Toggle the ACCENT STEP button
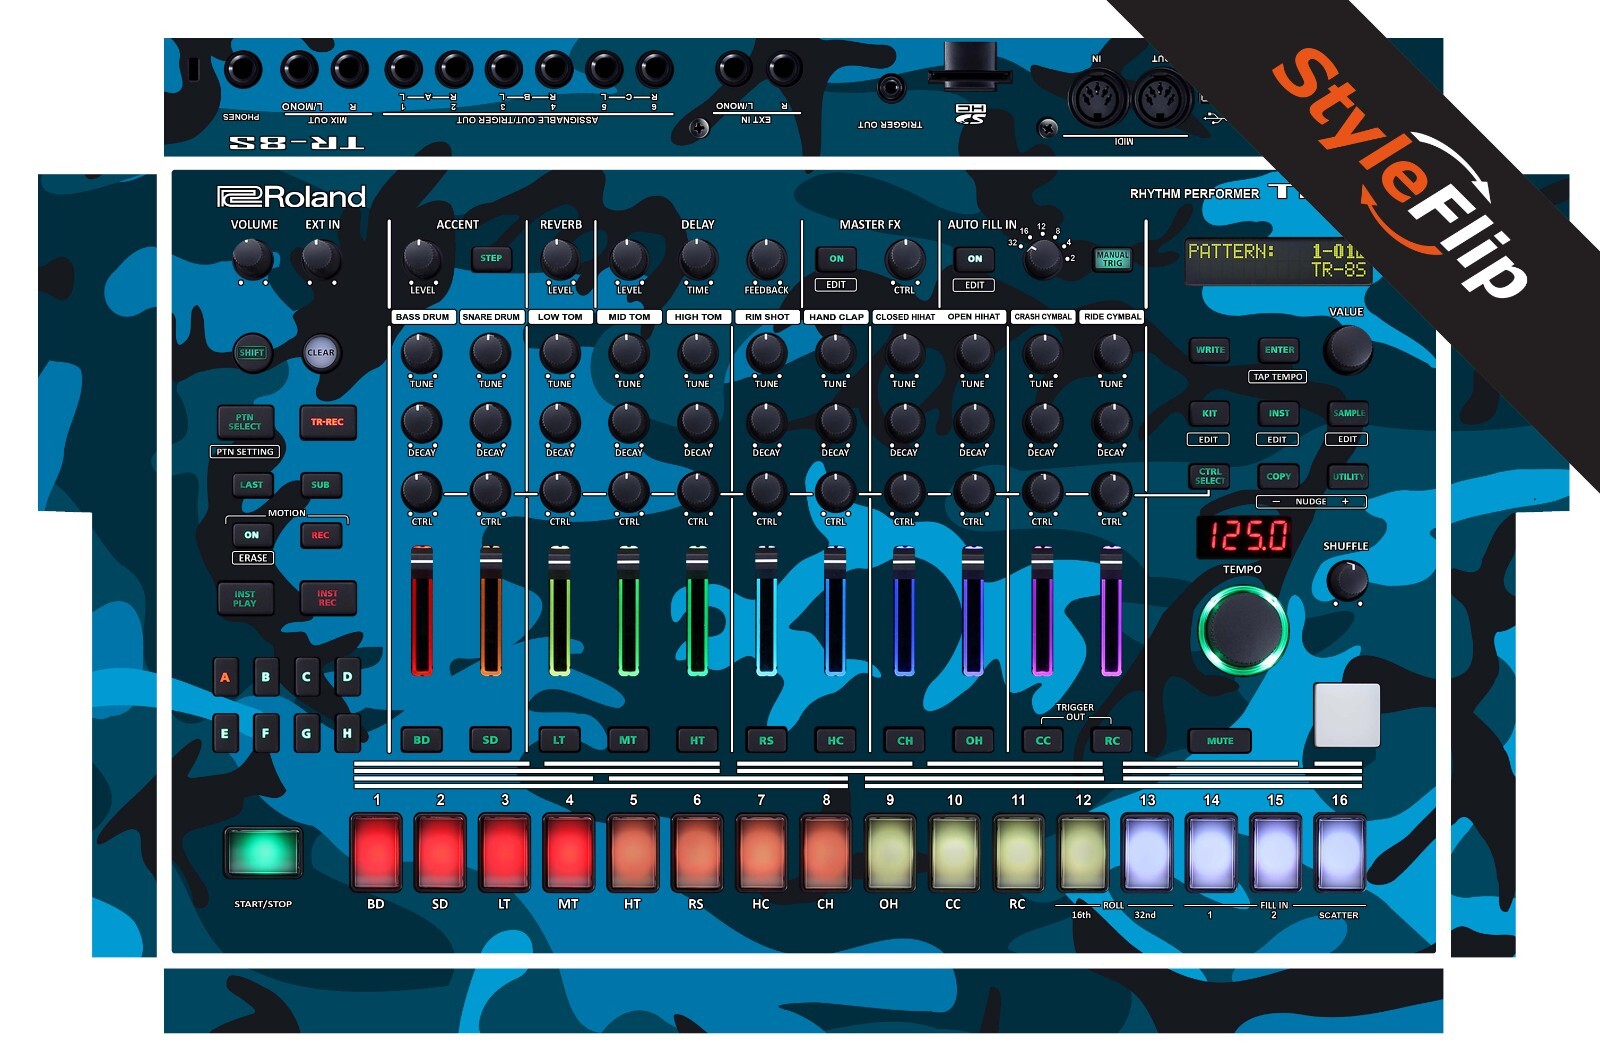1600x1063 pixels. coord(491,258)
